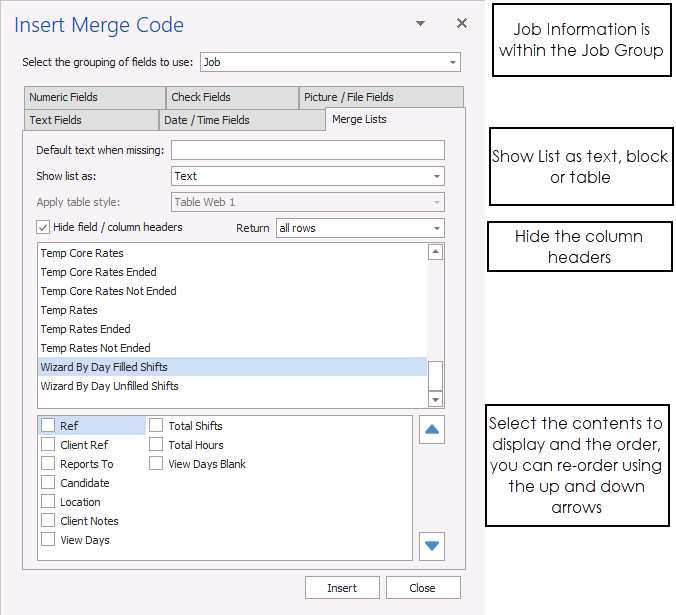Tick the Candidate checkbox
This screenshot has height=615, width=676.
point(48,483)
